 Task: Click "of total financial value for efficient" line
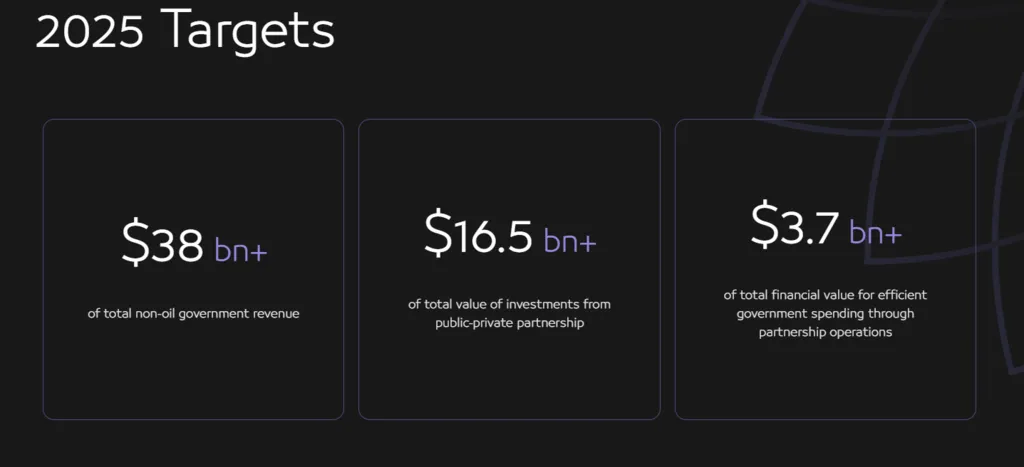click(824, 295)
